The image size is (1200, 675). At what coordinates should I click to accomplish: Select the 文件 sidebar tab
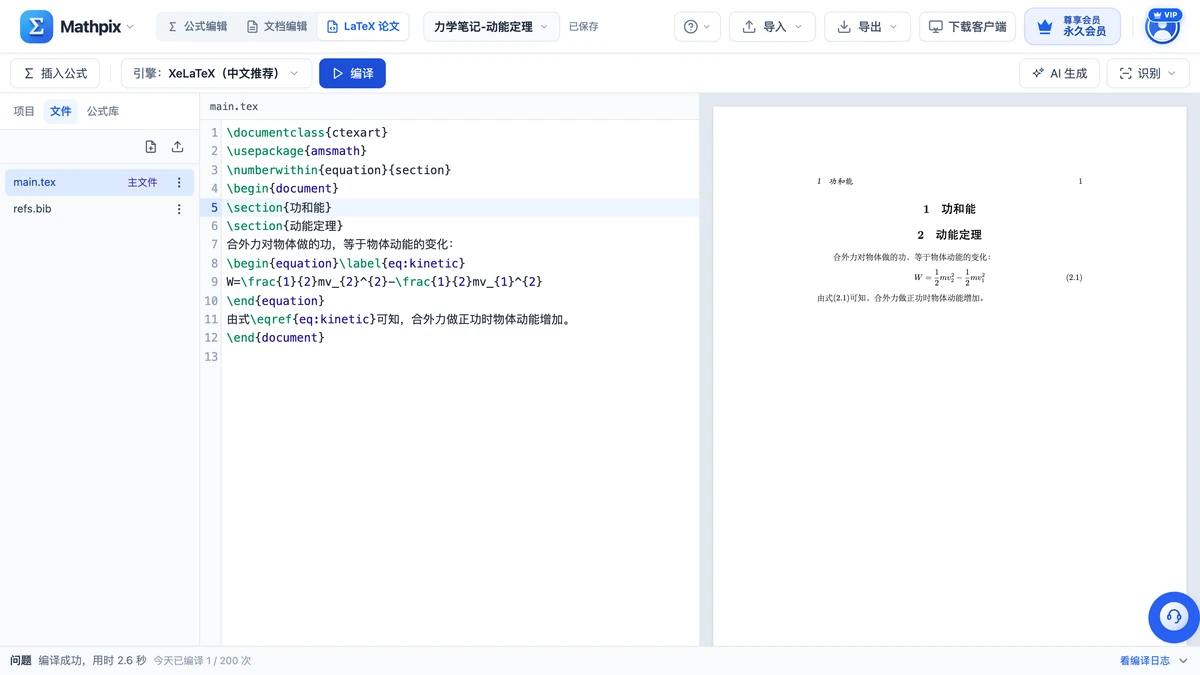pos(61,111)
